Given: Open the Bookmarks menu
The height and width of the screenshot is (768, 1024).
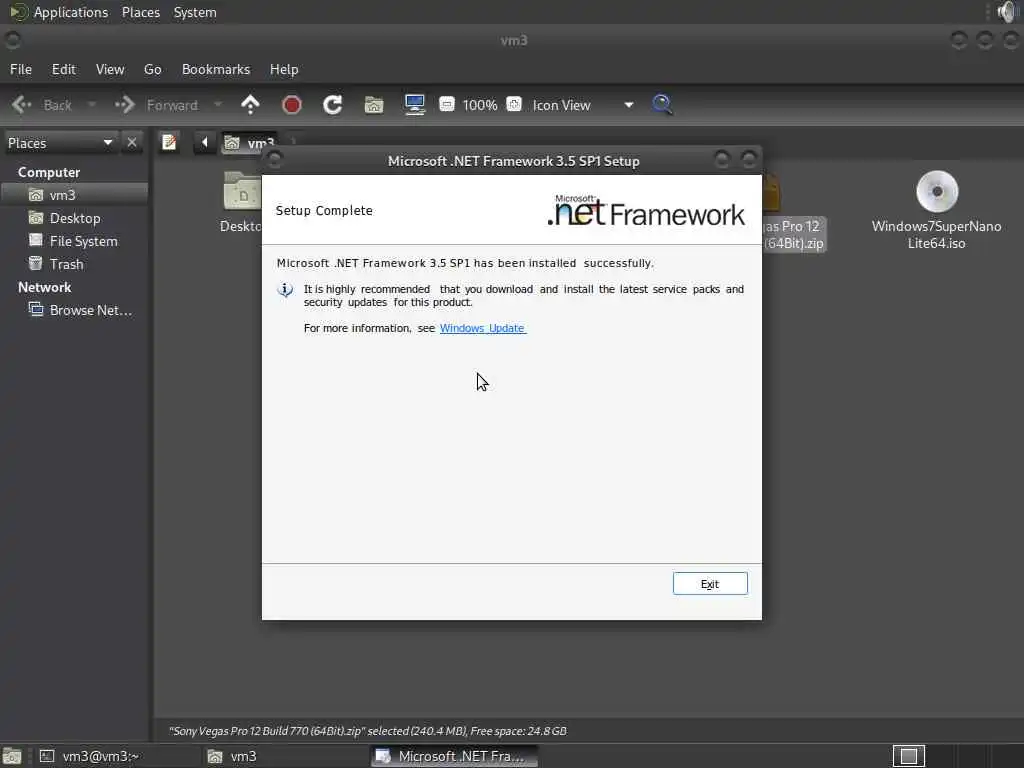Looking at the screenshot, I should click(216, 69).
